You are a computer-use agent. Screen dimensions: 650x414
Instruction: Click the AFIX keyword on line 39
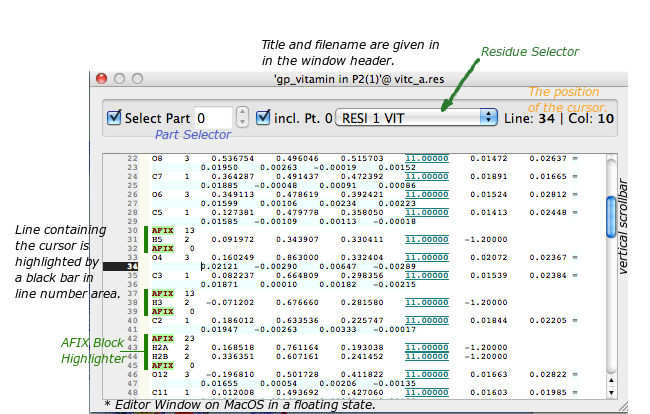coord(162,312)
